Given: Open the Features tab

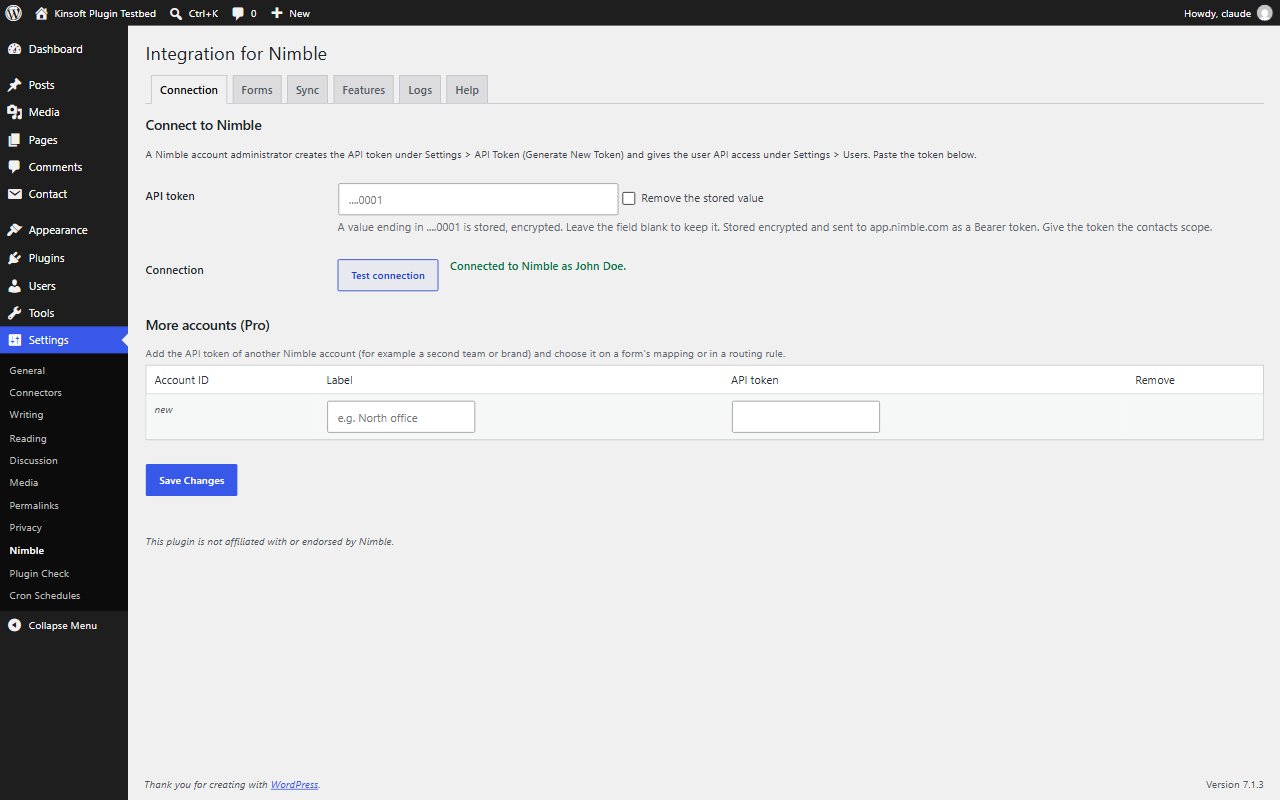Looking at the screenshot, I should click(x=363, y=90).
